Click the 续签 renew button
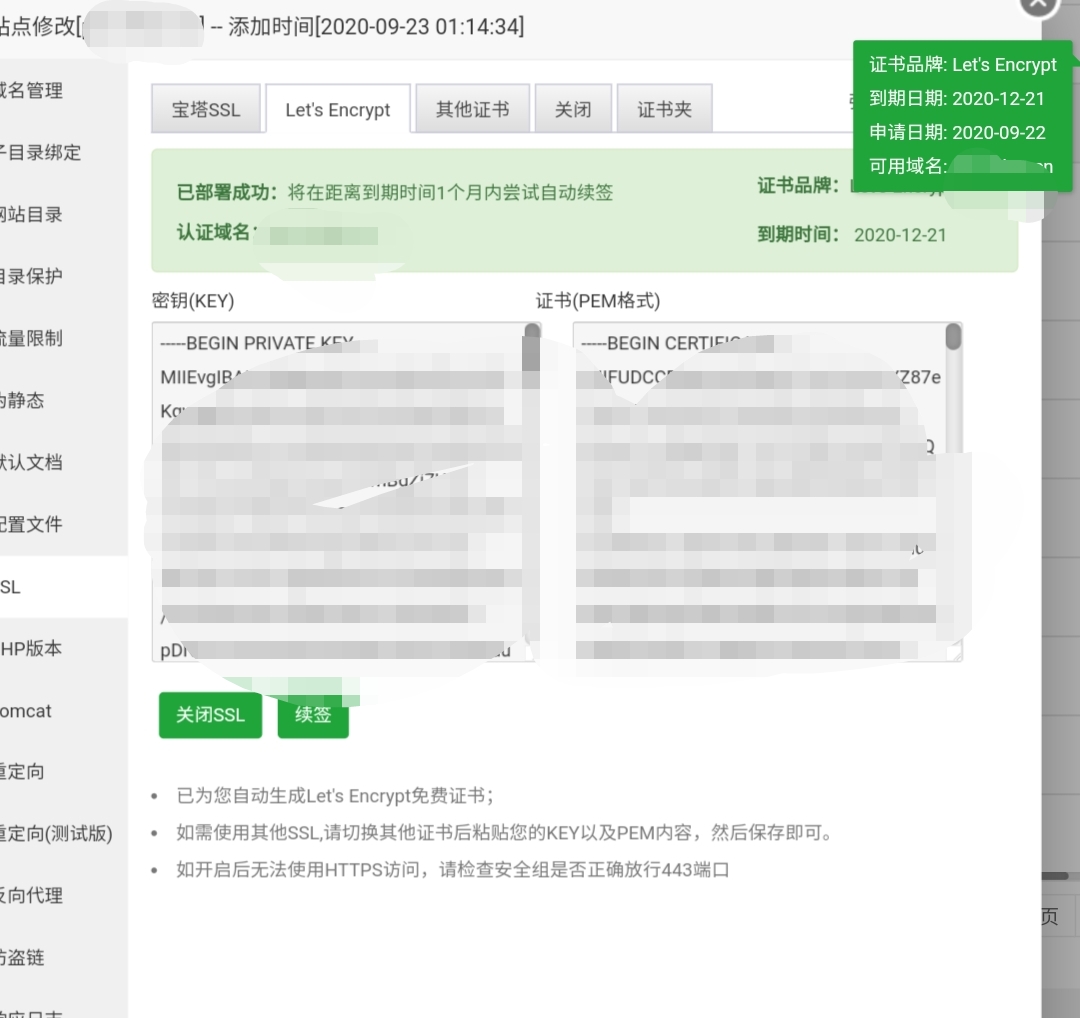The height and width of the screenshot is (1018, 1080). click(313, 715)
